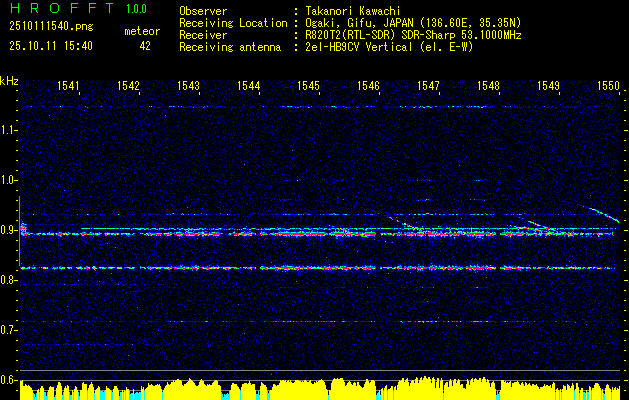629x400 pixels.
Task: Select the filename 2510111540.png
Action: point(51,27)
